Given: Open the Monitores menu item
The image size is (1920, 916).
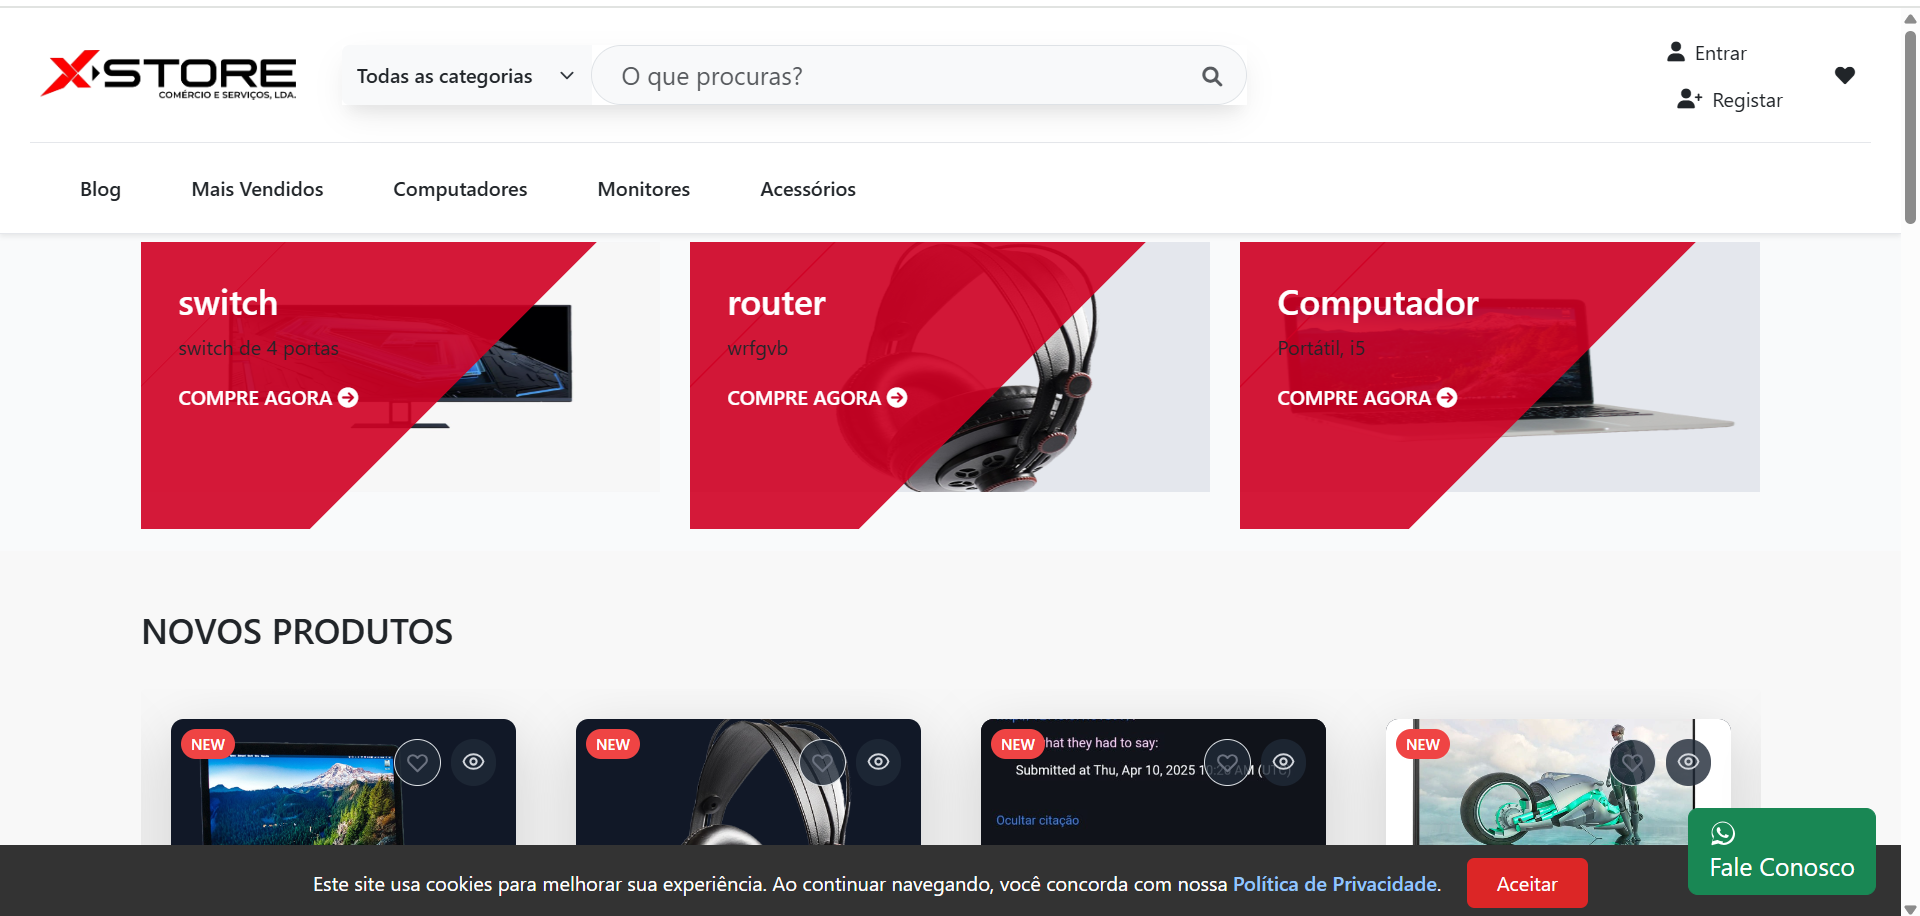Looking at the screenshot, I should point(643,189).
